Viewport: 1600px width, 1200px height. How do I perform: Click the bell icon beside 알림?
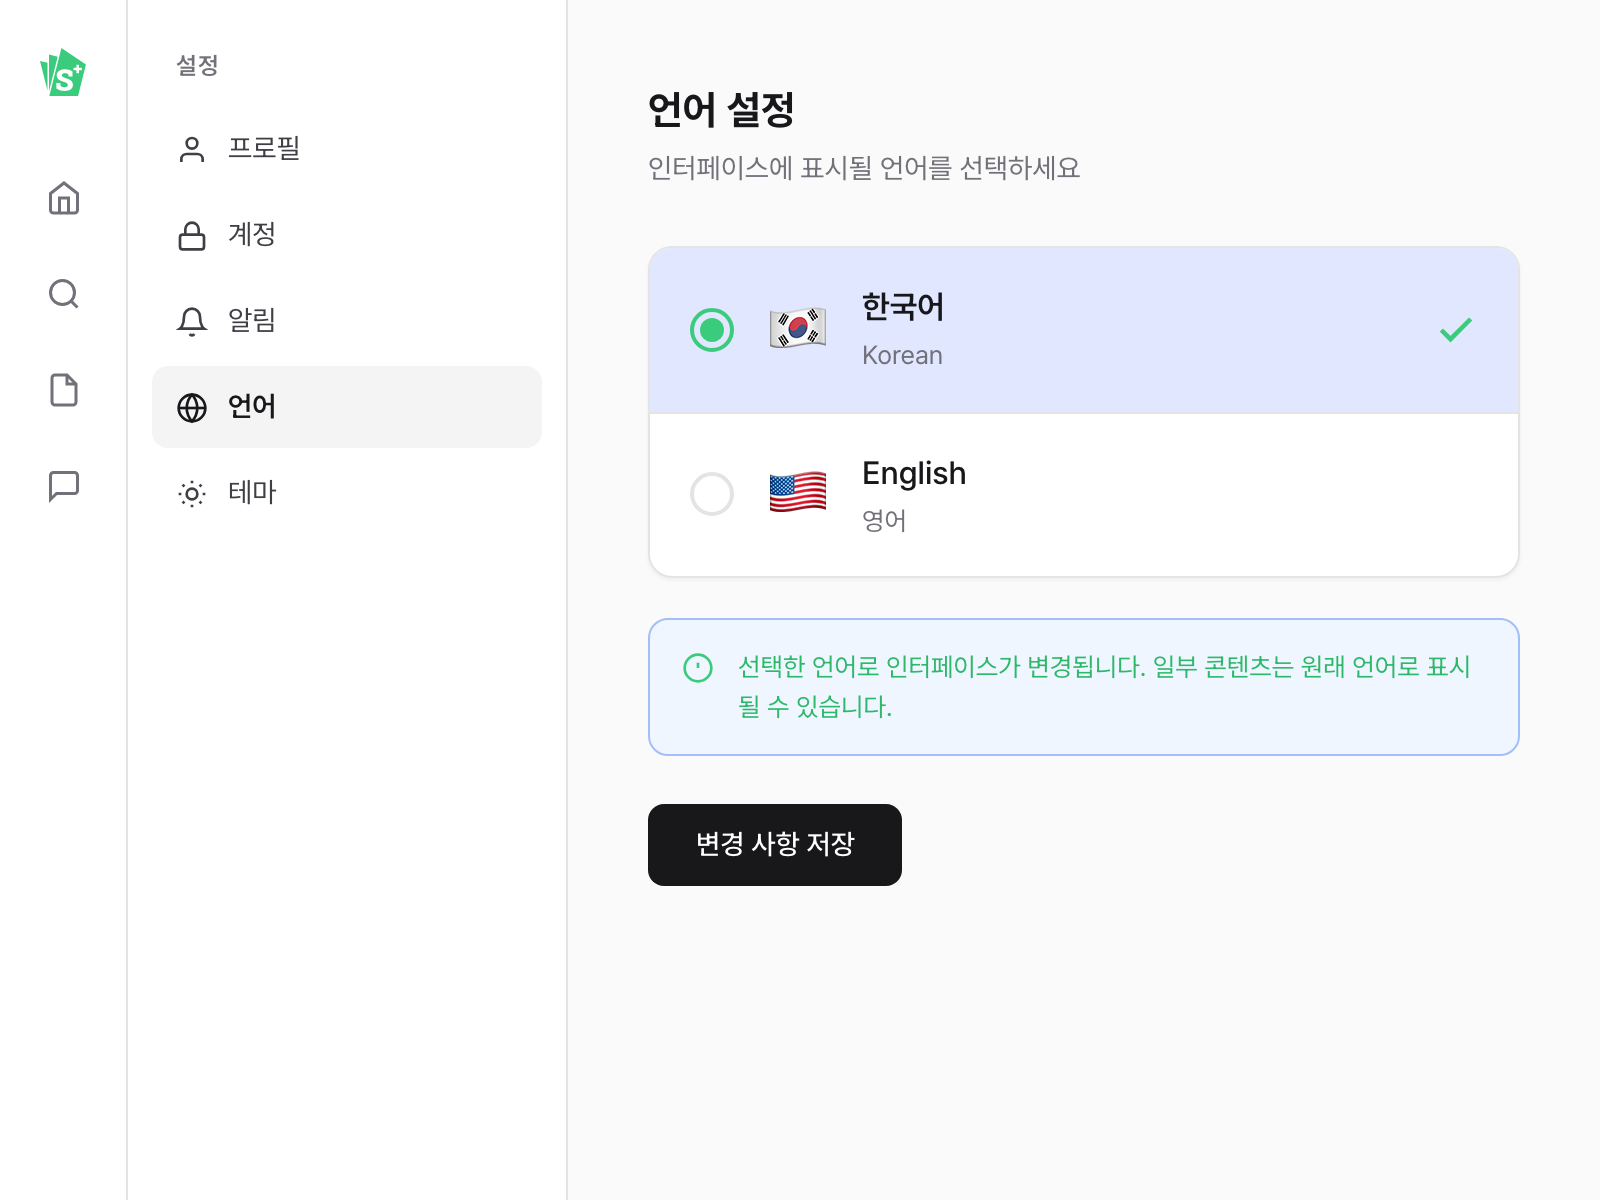191,321
